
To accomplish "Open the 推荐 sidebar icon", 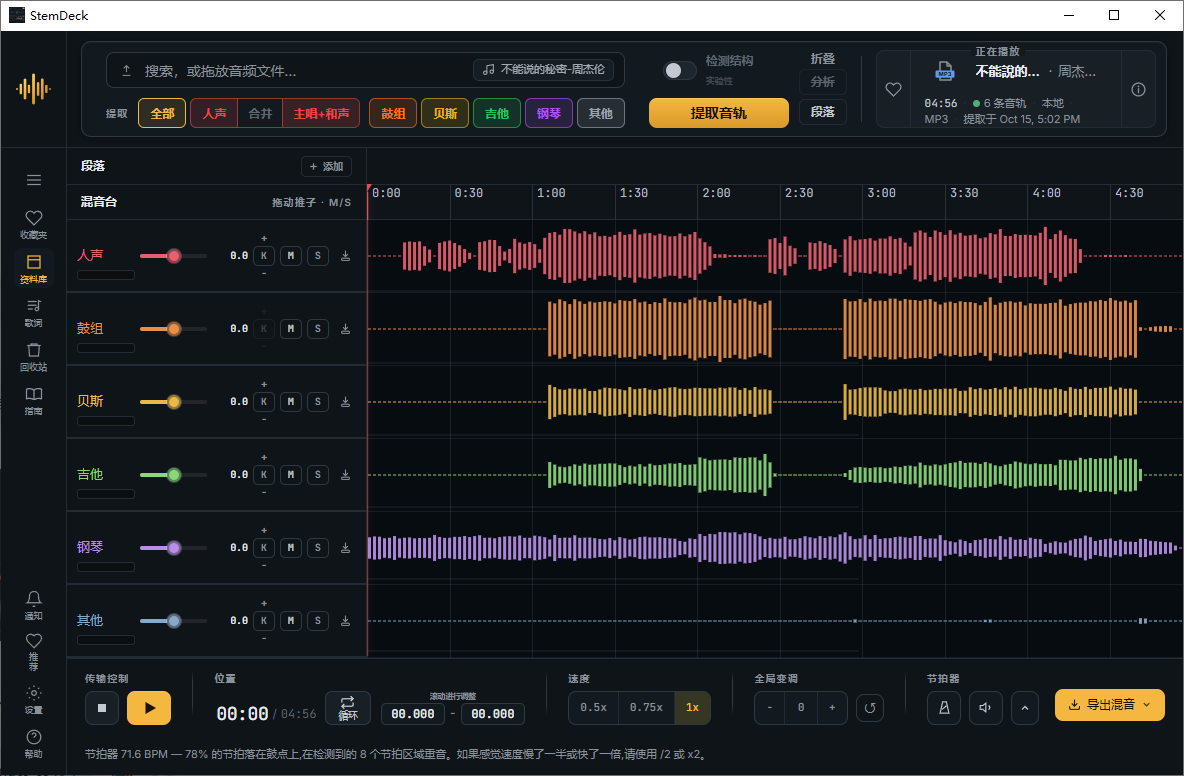I will (x=33, y=651).
